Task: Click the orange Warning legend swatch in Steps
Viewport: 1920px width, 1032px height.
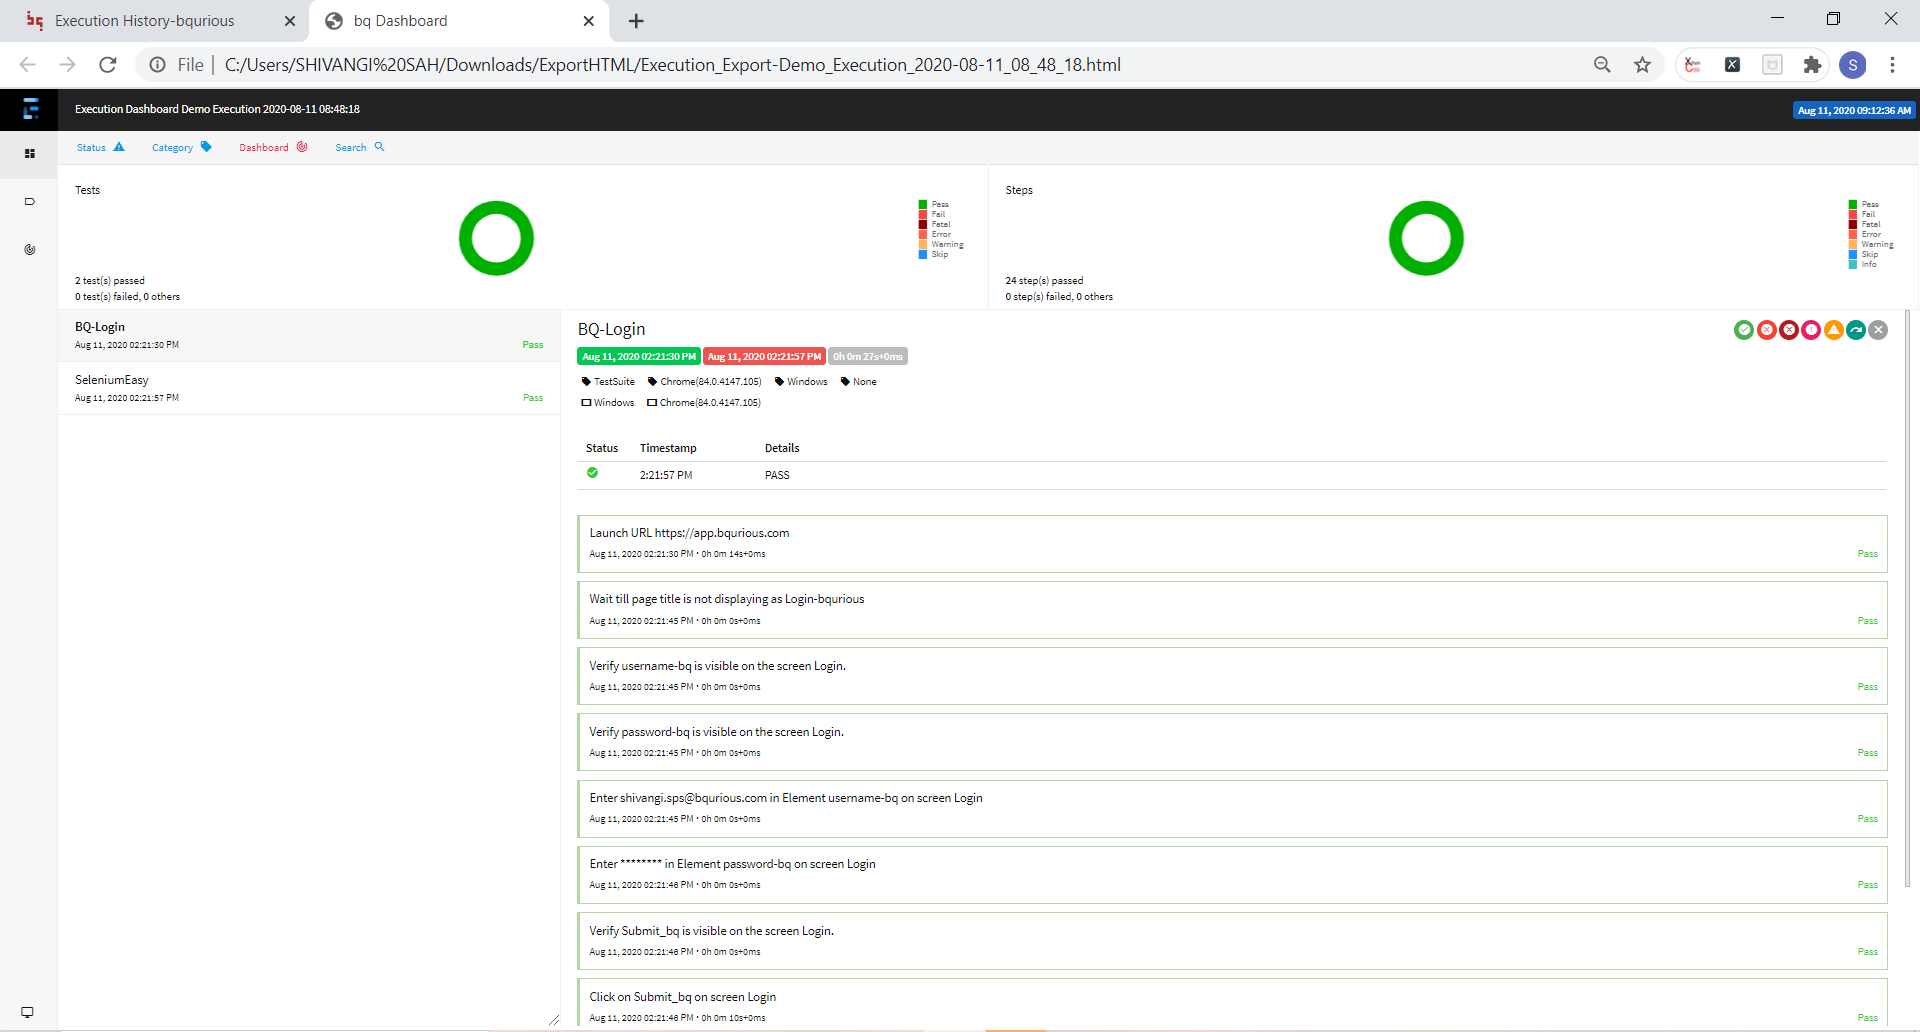Action: (x=1853, y=244)
